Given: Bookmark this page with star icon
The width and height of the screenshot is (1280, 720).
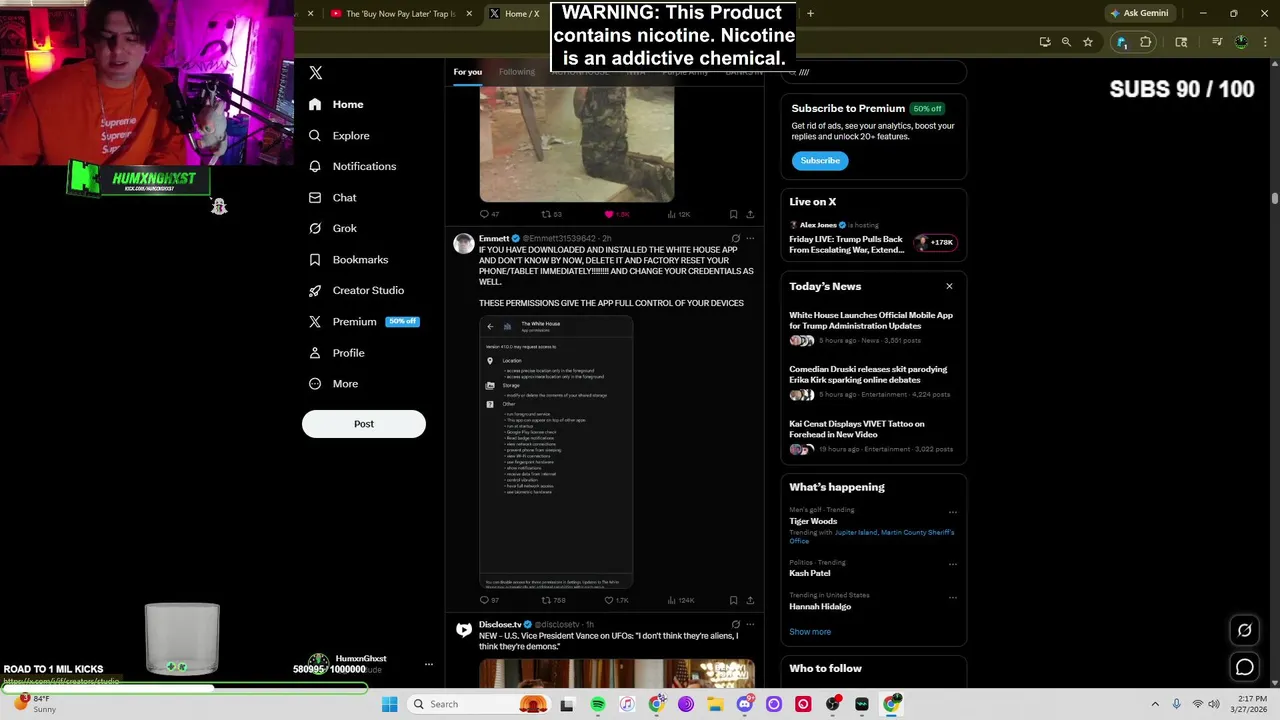Looking at the screenshot, I should (x=1088, y=42).
